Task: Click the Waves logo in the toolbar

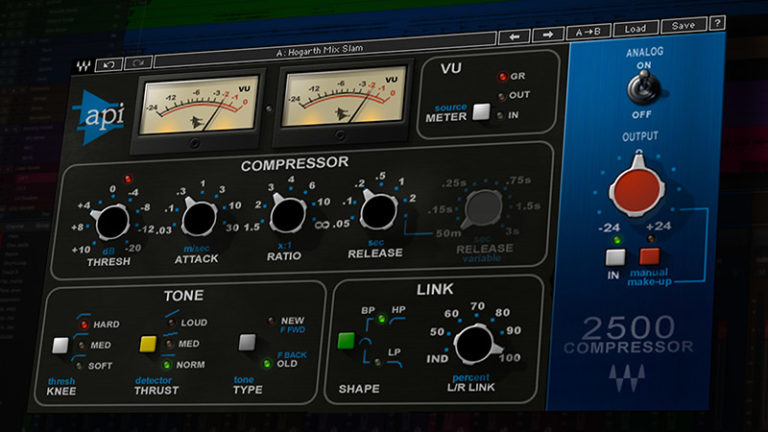Action: [x=84, y=67]
